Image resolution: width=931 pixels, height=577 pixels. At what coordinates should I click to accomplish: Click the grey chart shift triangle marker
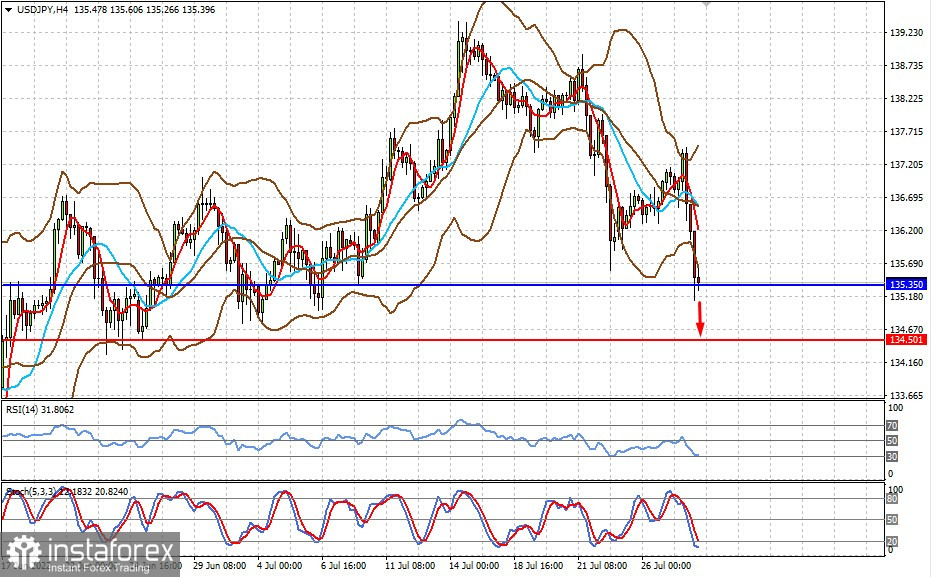click(x=706, y=4)
